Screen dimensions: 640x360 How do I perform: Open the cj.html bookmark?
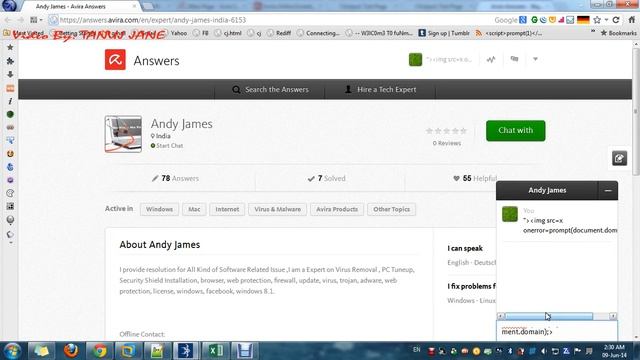click(228, 33)
